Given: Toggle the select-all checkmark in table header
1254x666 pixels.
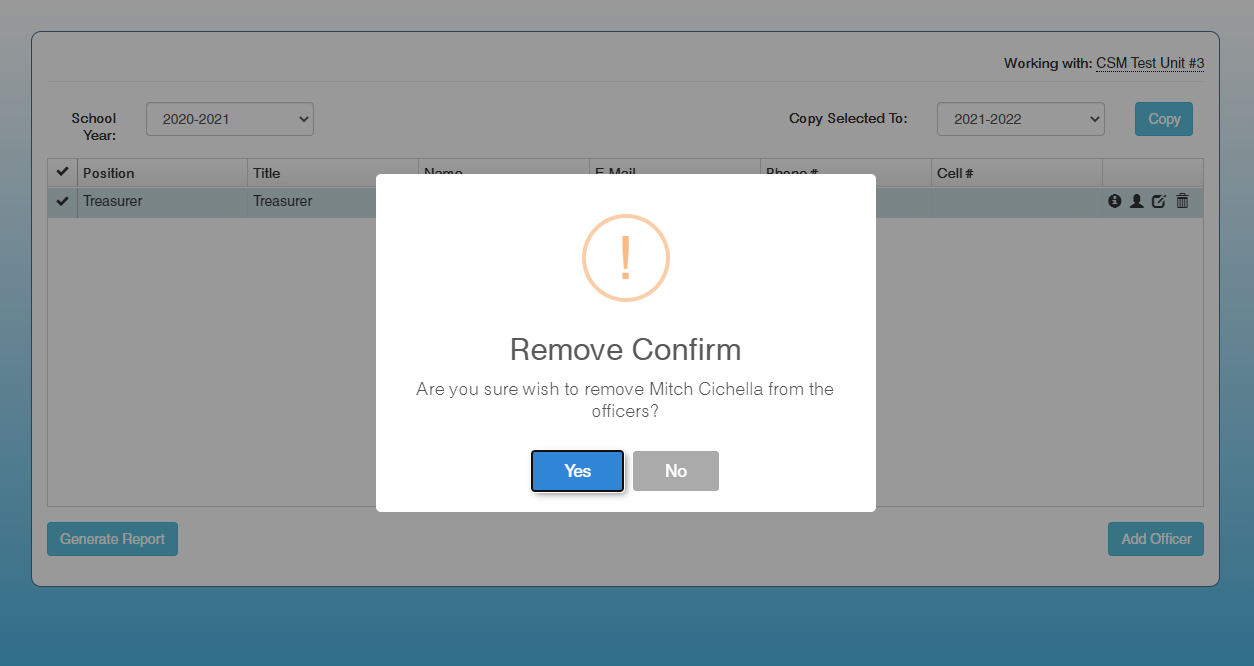Looking at the screenshot, I should coord(63,172).
